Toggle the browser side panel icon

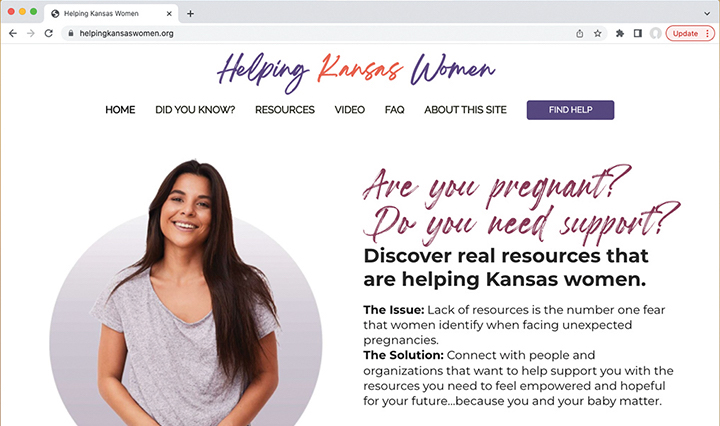(x=638, y=34)
